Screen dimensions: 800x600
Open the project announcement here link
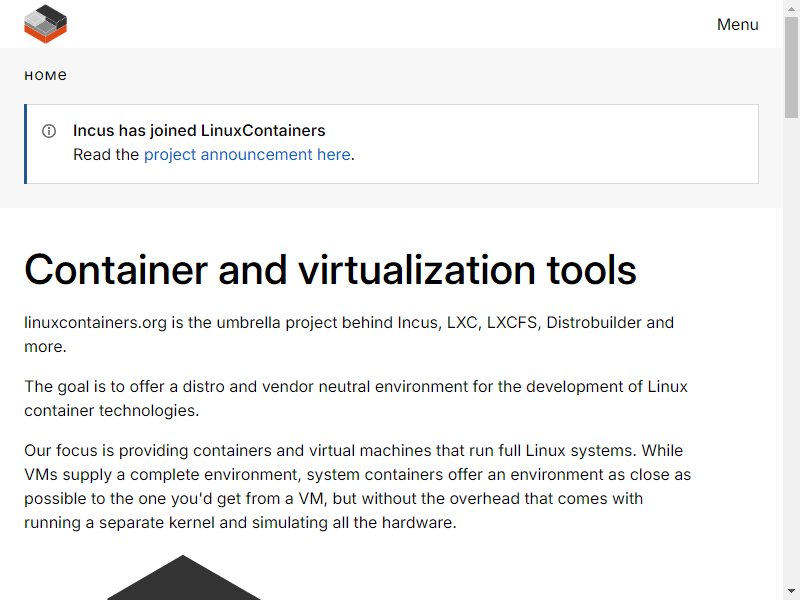point(247,155)
